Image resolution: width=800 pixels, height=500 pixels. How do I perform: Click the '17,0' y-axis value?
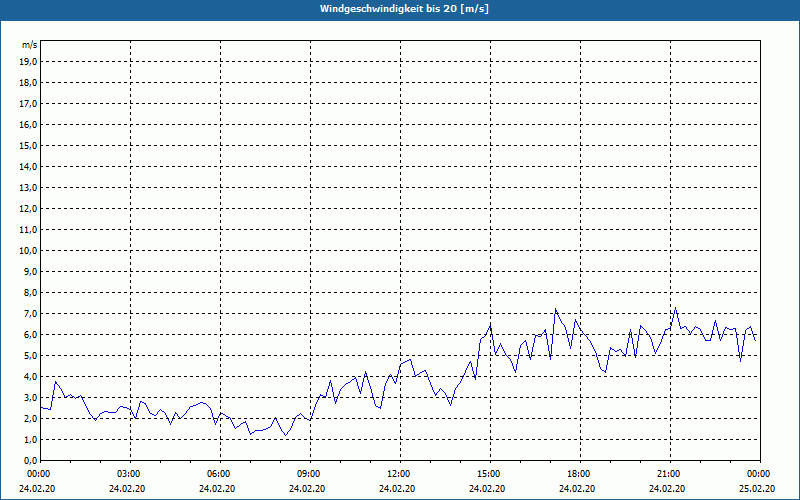coord(29,104)
